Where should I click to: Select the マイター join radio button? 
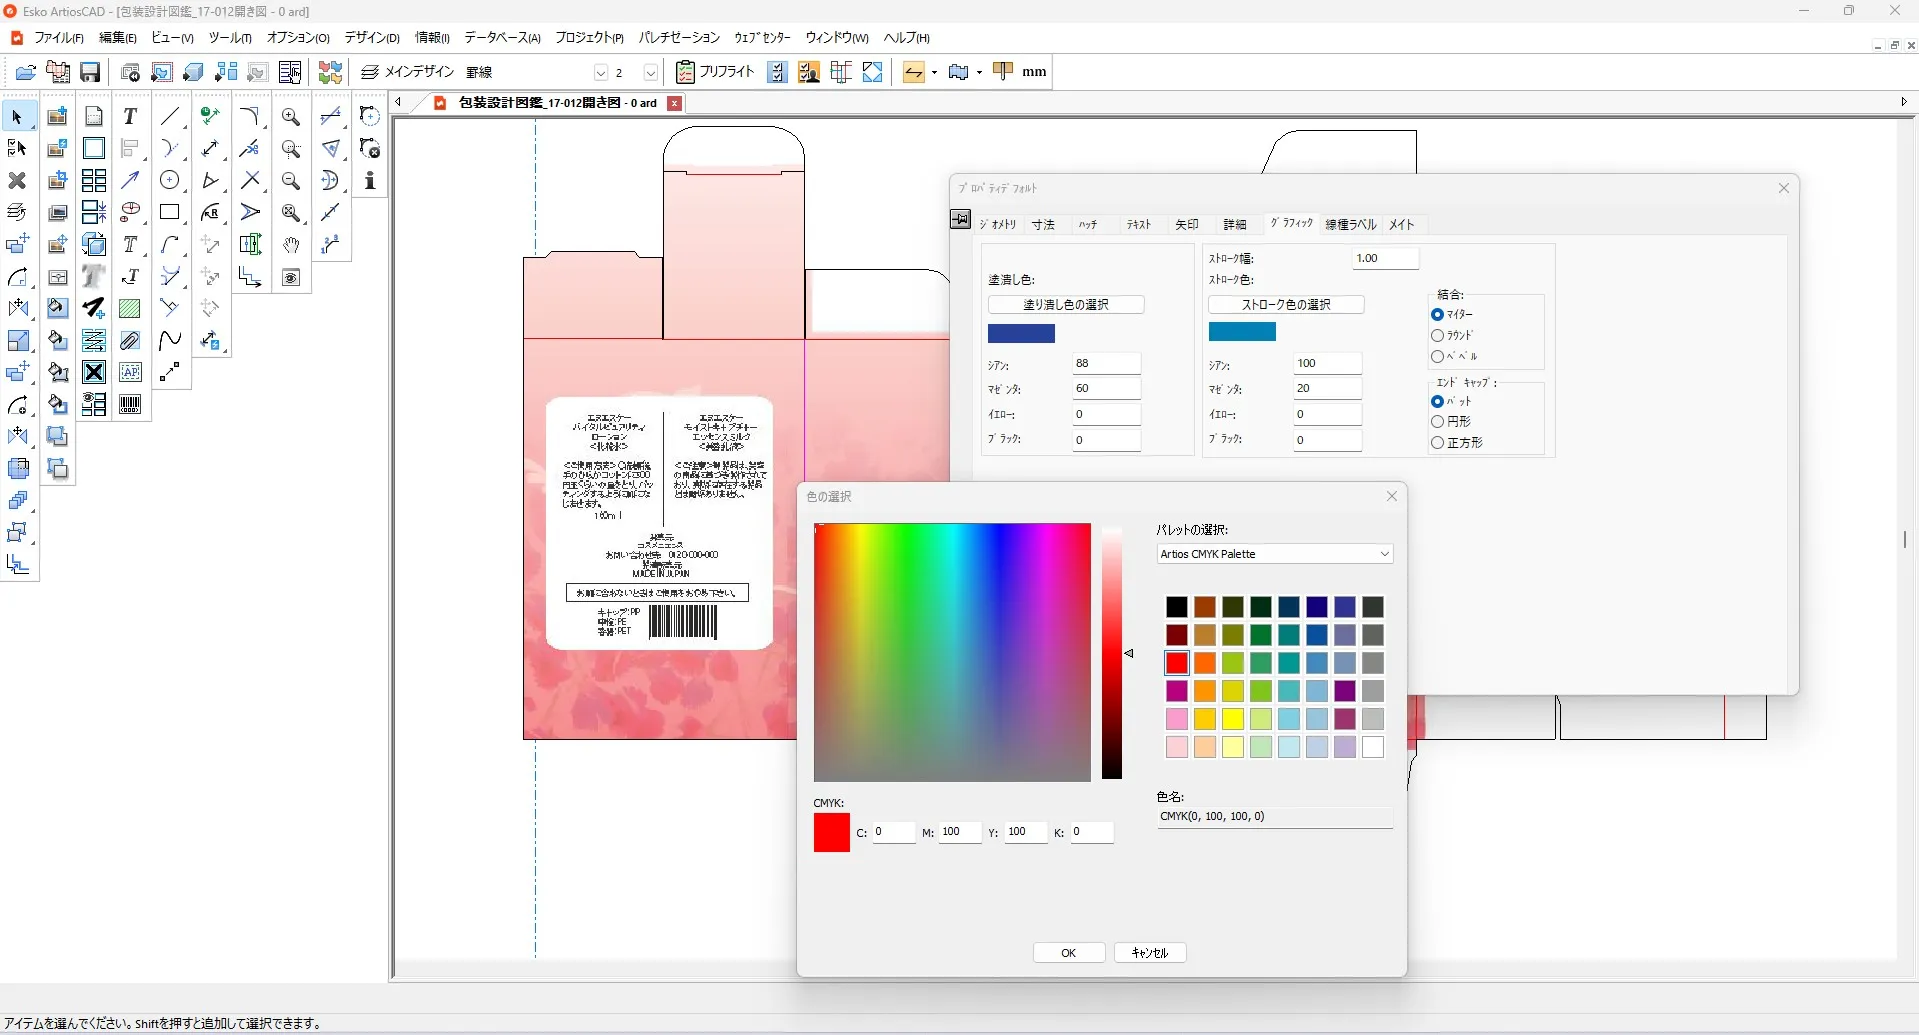coord(1436,313)
